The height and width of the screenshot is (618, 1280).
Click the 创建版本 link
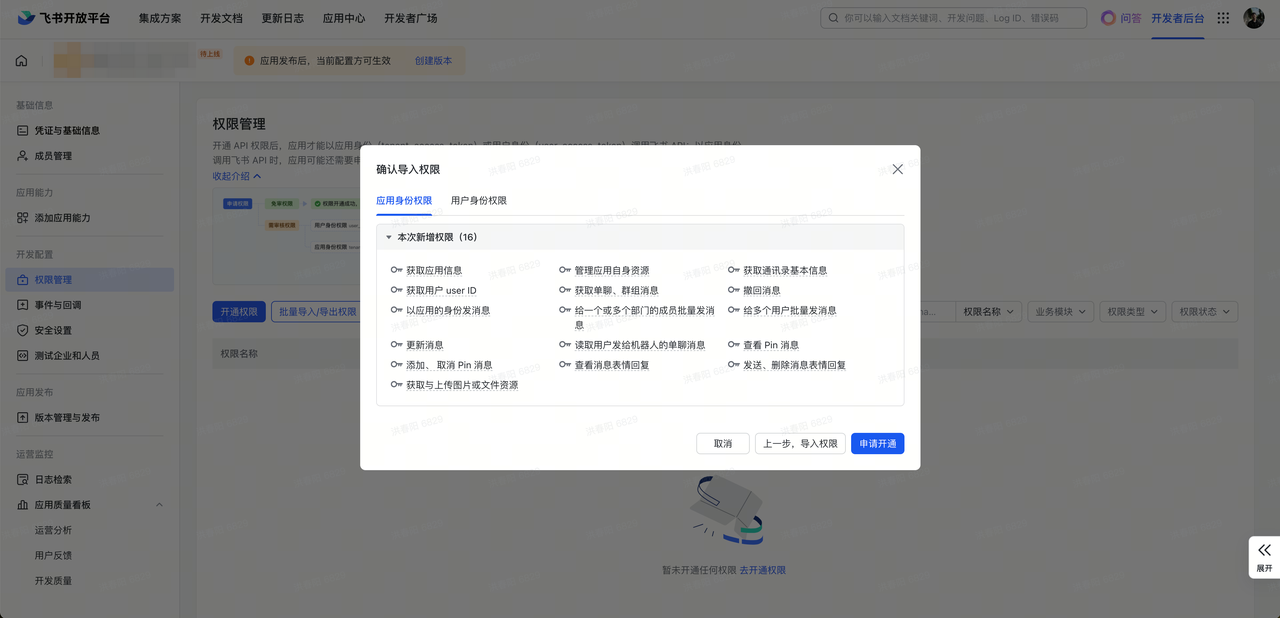coord(433,61)
